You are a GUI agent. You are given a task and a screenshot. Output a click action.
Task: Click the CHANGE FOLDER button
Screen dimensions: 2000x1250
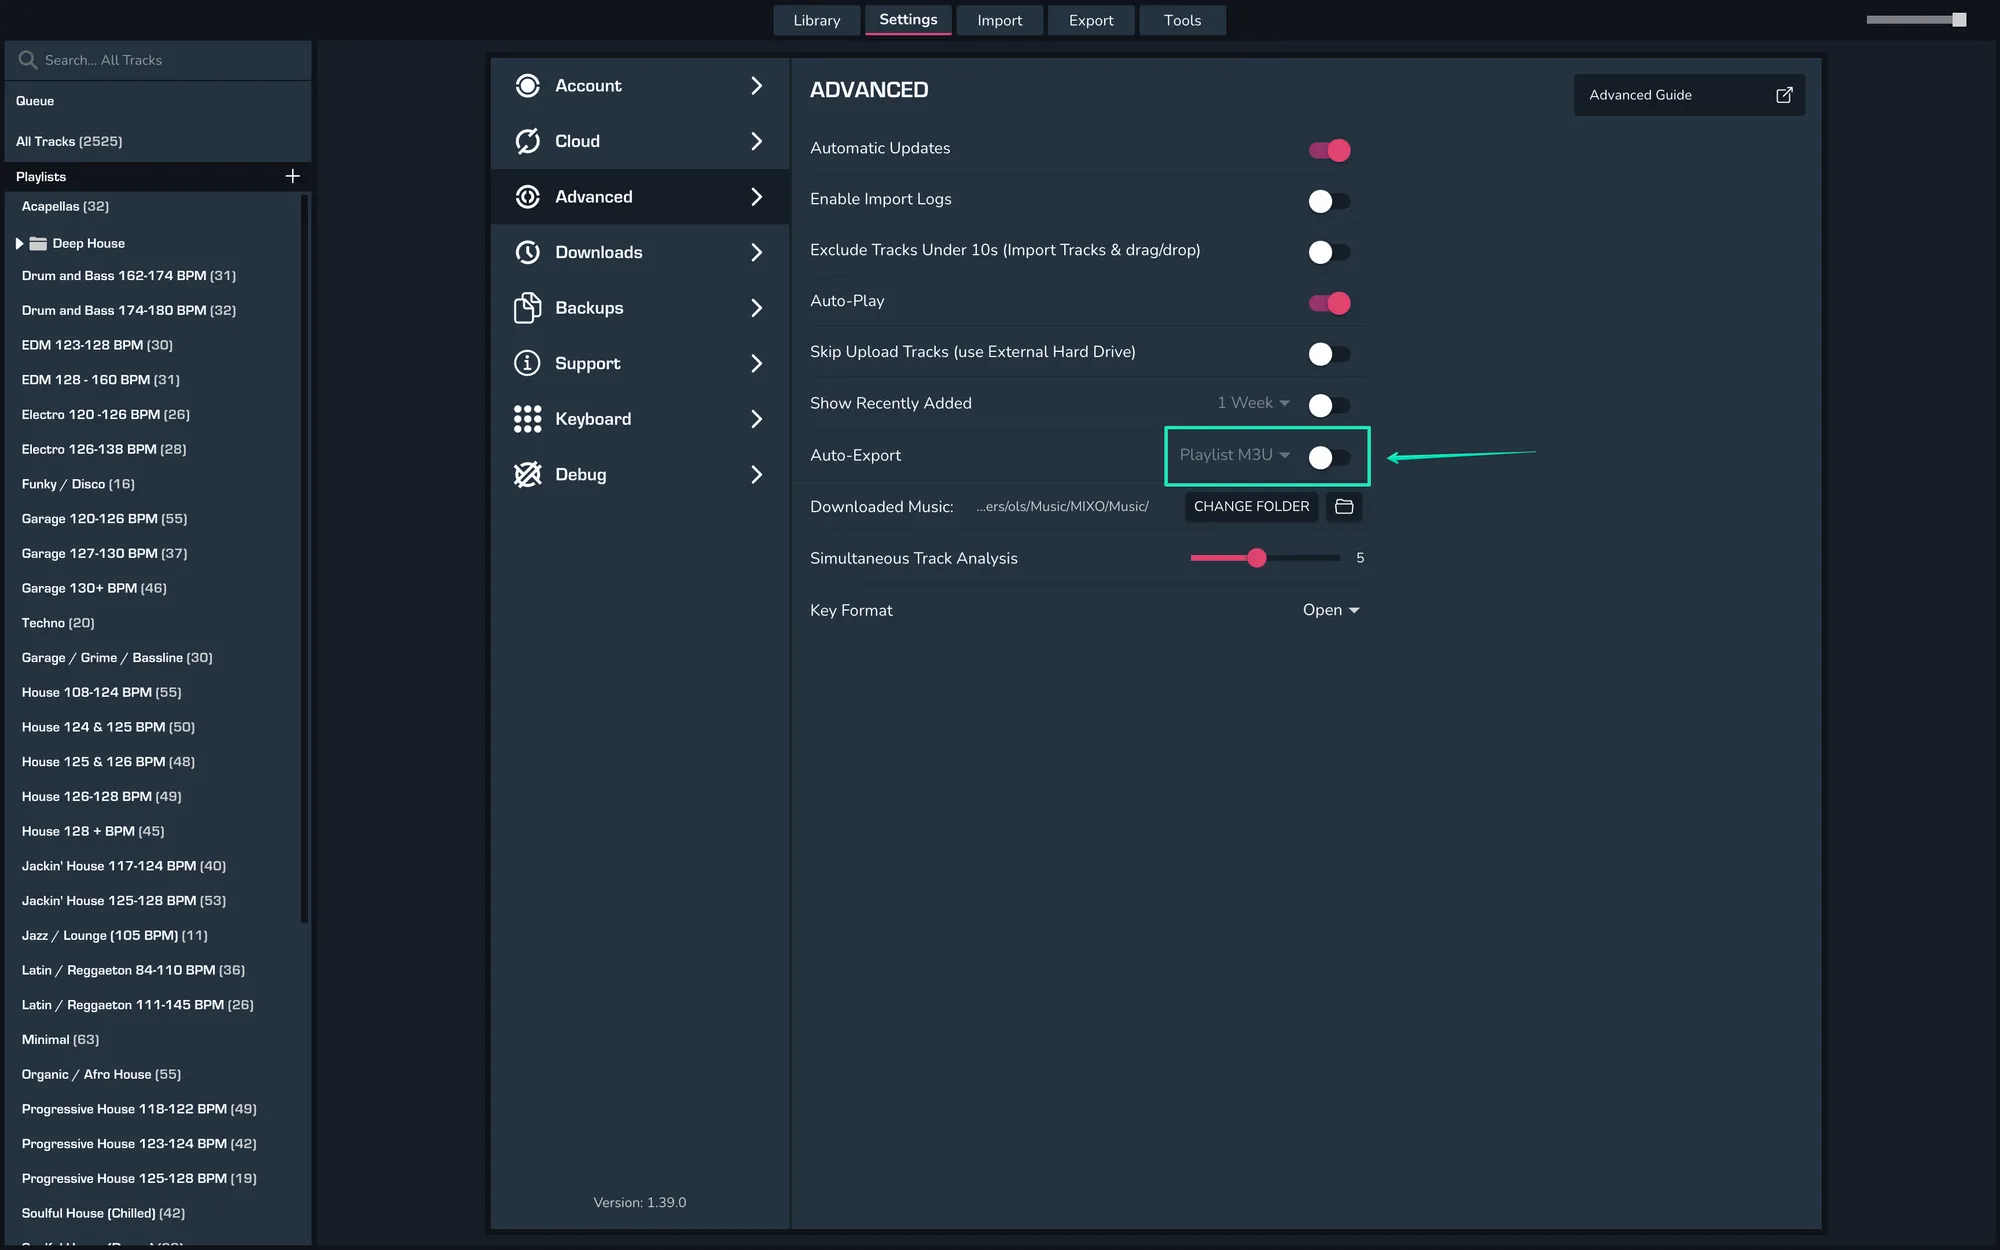tap(1251, 507)
